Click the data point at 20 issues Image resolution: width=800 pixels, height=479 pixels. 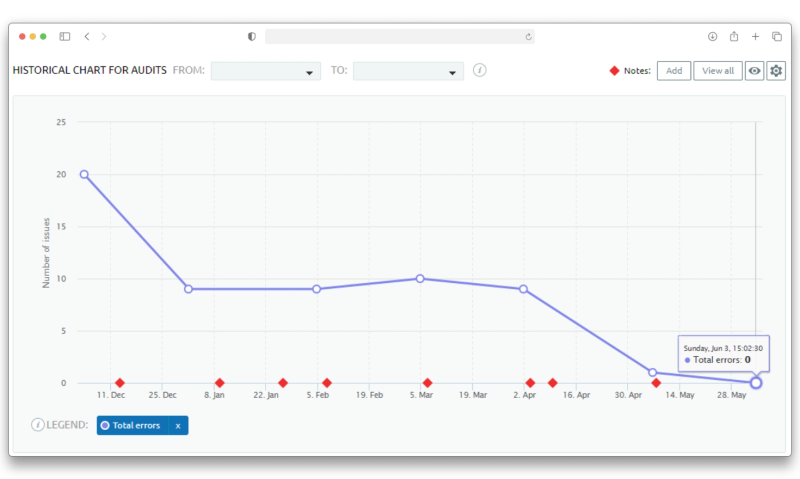[84, 174]
